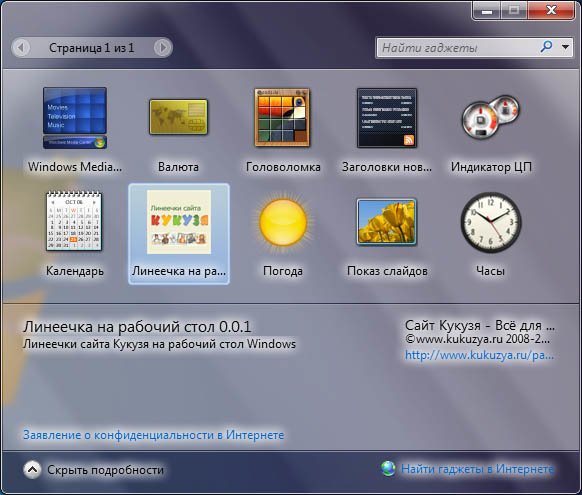Screen dimensions: 582x495
Task: Click the magnifier search icon
Action: click(546, 47)
